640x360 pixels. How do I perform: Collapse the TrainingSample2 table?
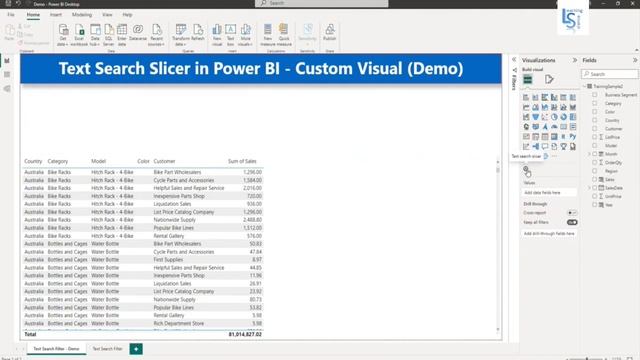click(584, 87)
